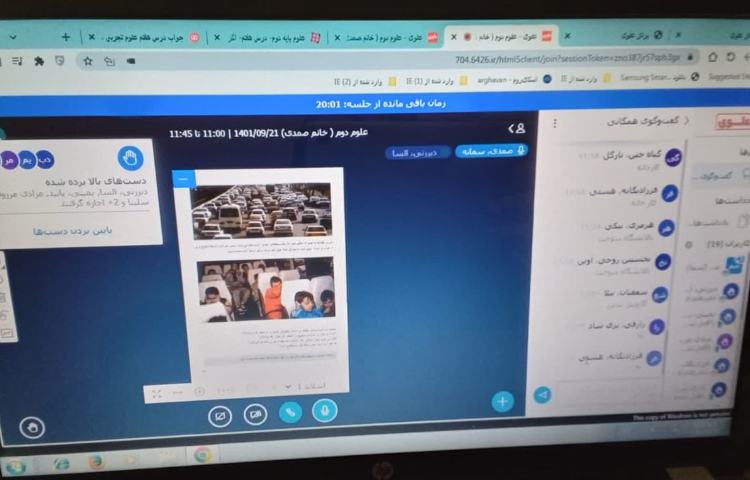Click the talking indicator صمدی سمانه
The width and height of the screenshot is (750, 480).
491,151
